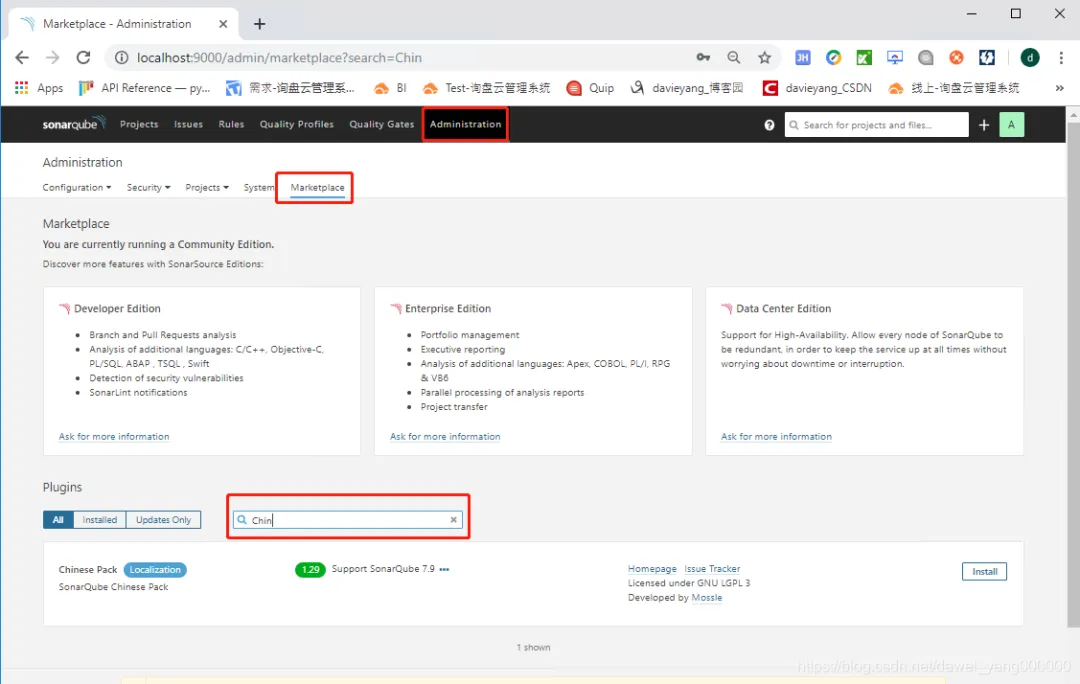Screen dimensions: 1080x684
Task: Open the Quip bookmark
Action: pos(590,88)
